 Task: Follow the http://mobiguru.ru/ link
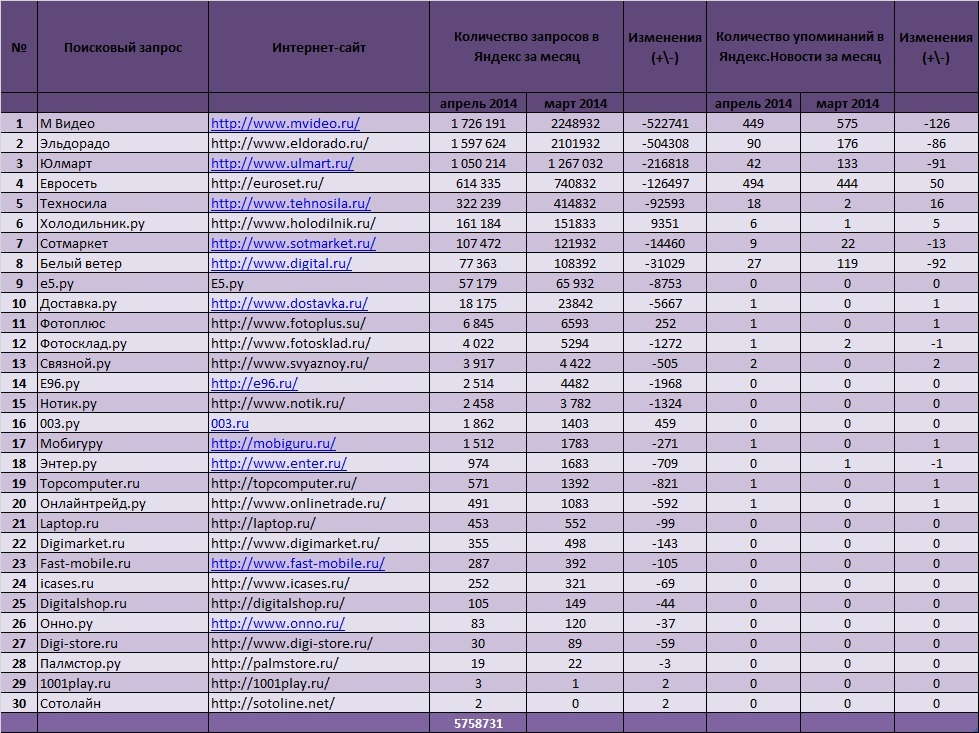[273, 443]
